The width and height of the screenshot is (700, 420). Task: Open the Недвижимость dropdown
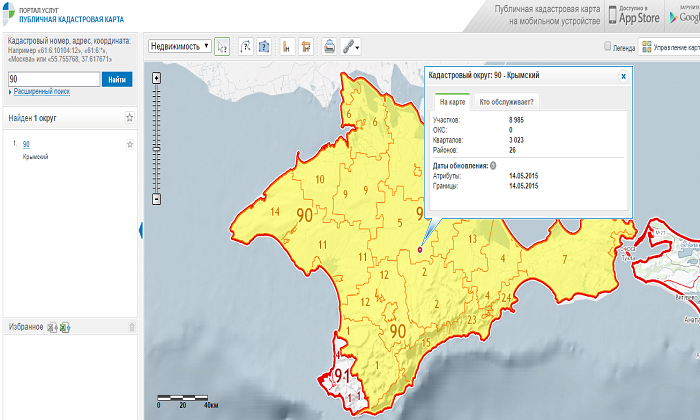180,46
